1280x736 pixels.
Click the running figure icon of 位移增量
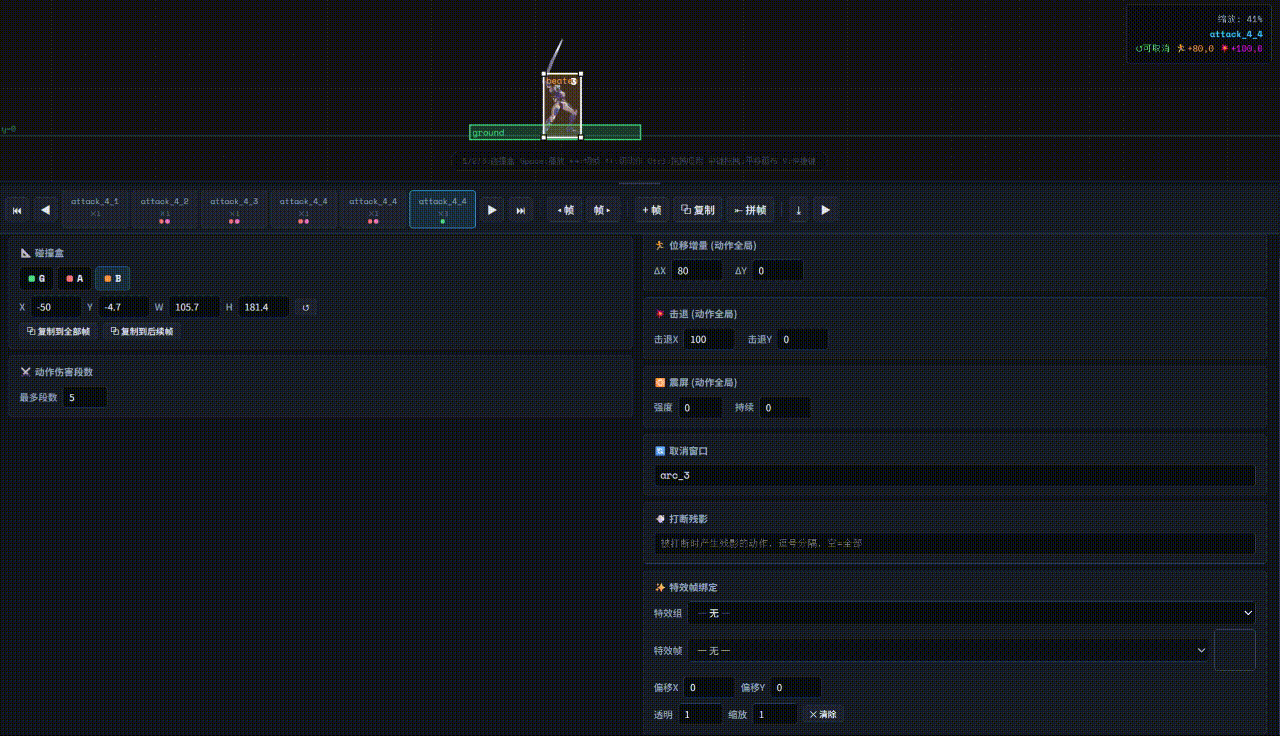click(659, 245)
